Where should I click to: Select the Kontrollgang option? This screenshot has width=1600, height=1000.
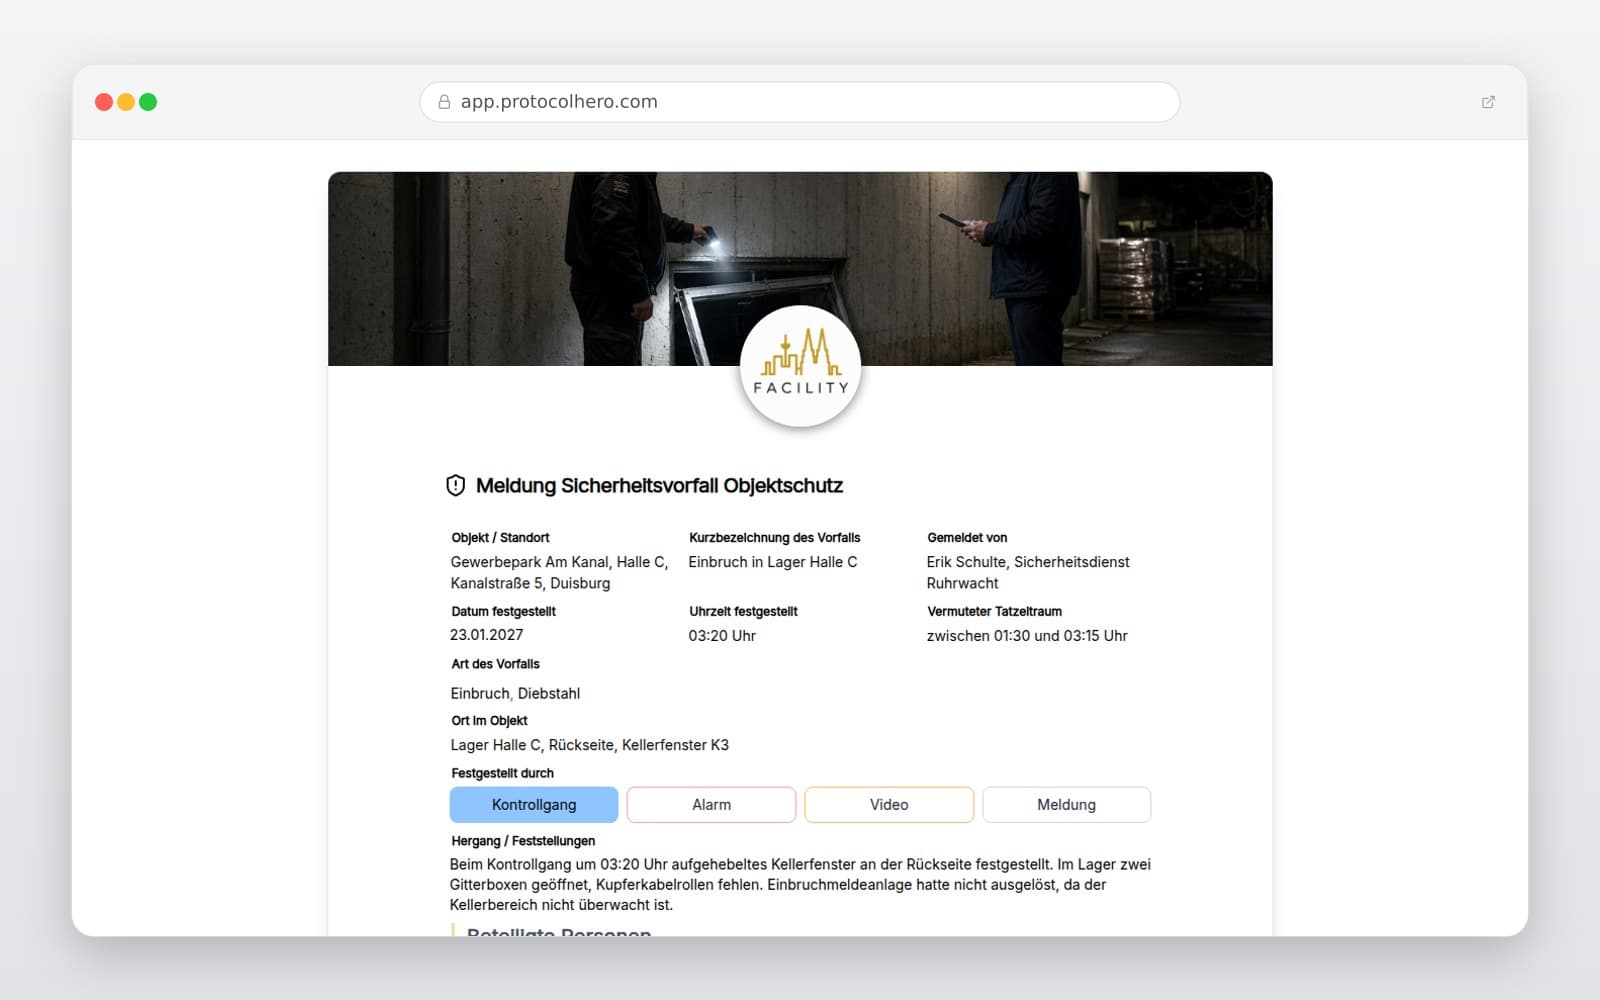pyautogui.click(x=534, y=805)
